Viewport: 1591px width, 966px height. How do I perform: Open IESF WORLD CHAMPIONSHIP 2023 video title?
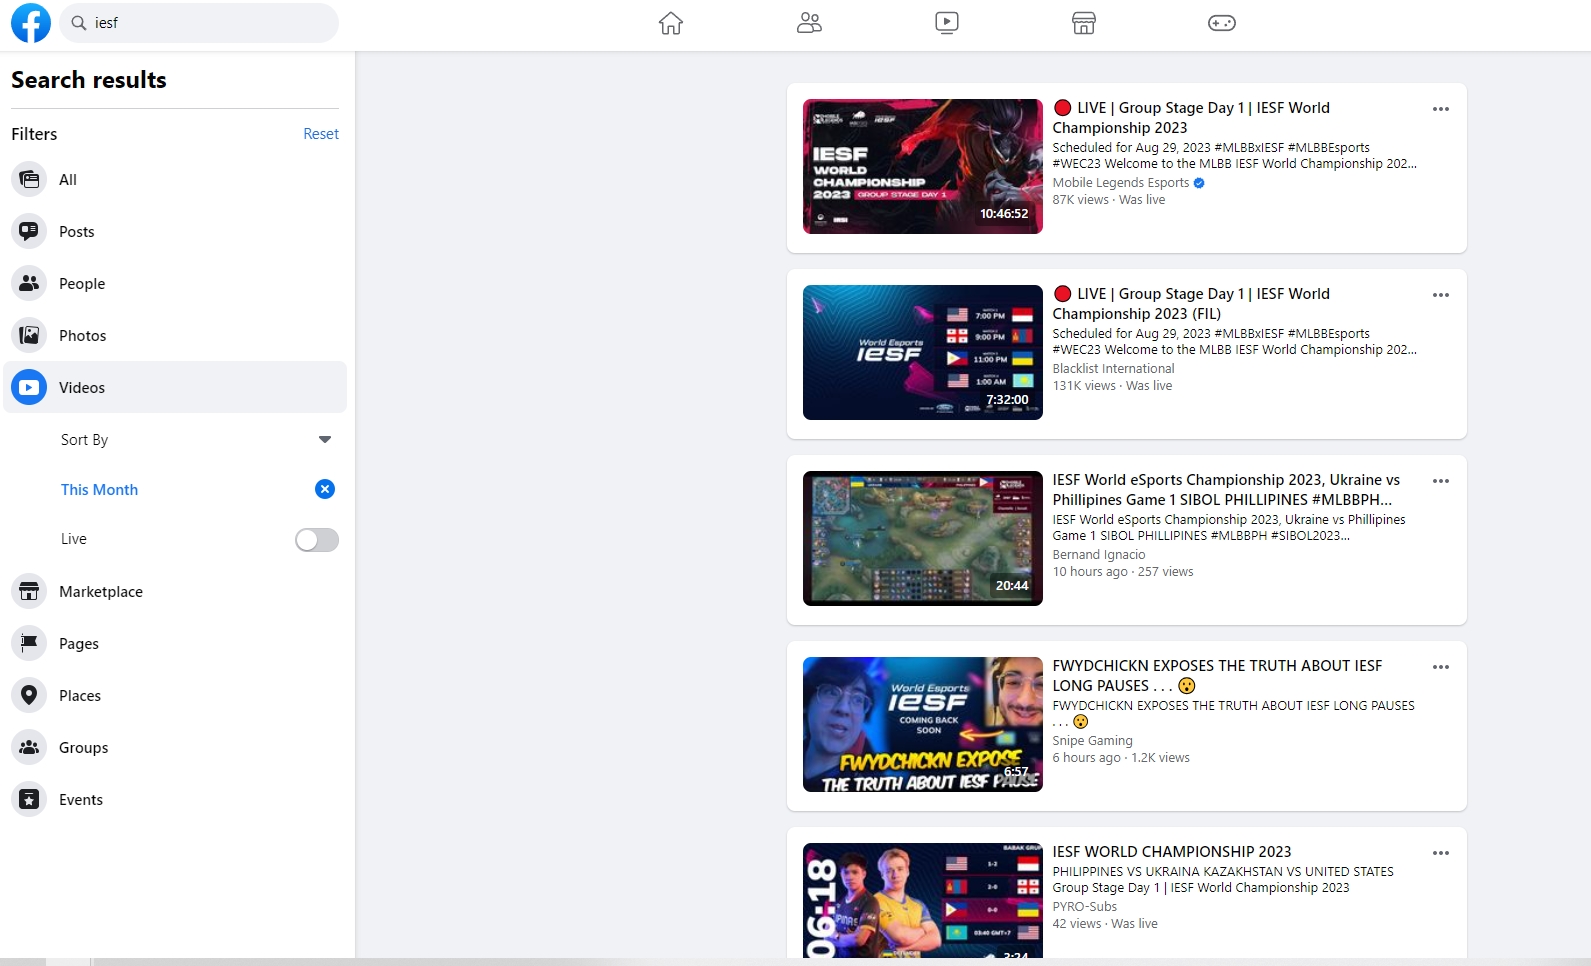click(1172, 852)
